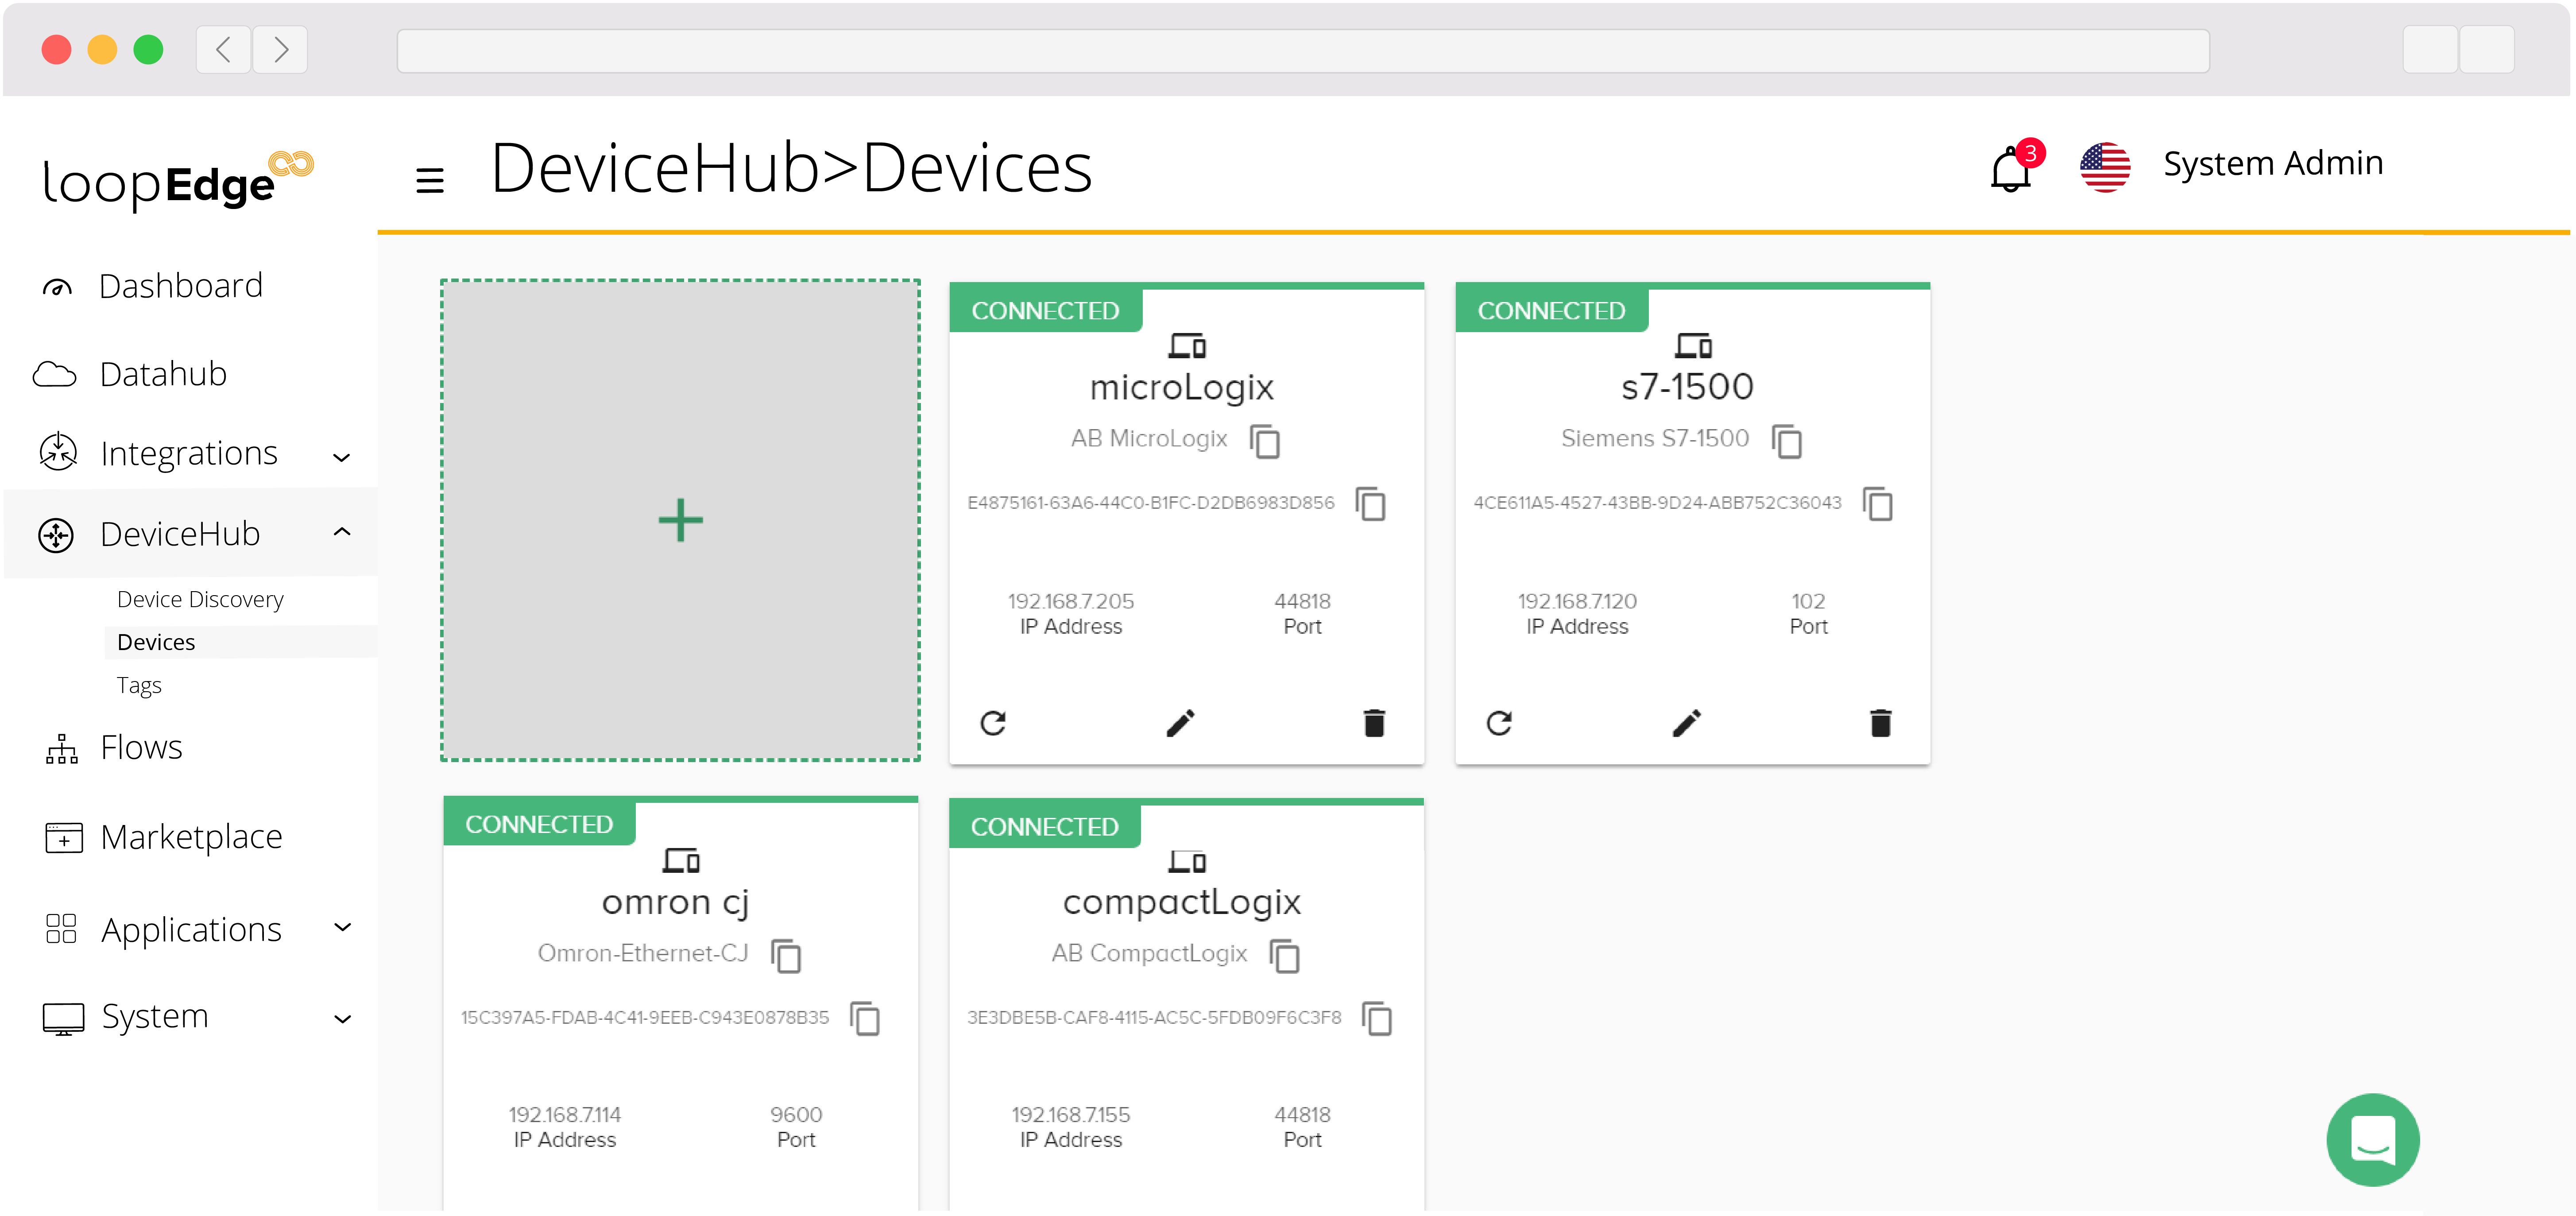Click IP address 192.168.7.114

pyautogui.click(x=564, y=1114)
